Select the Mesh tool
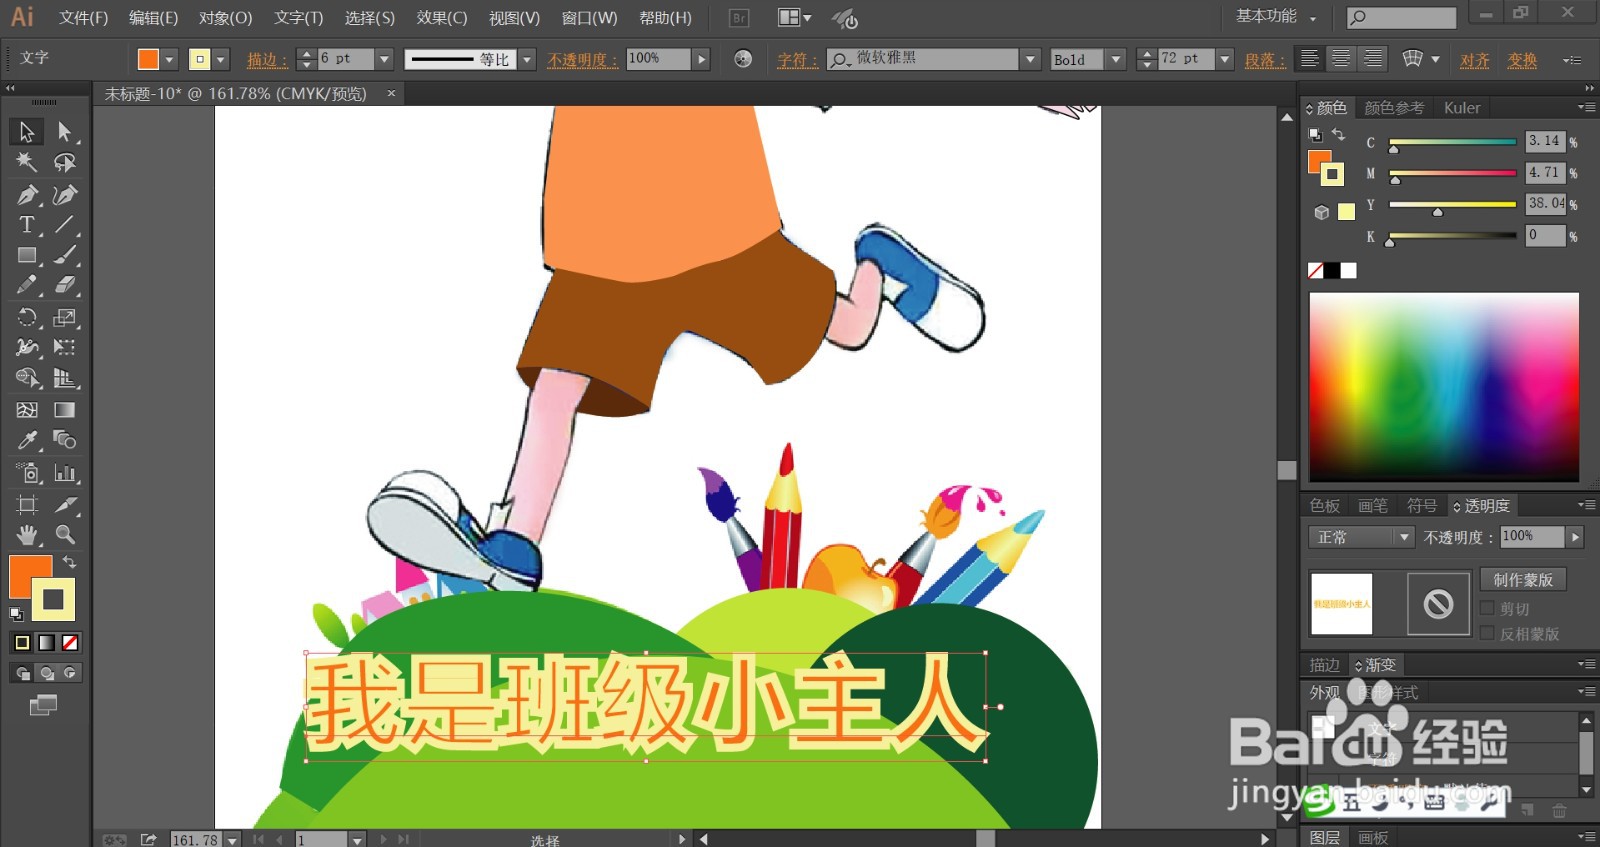Viewport: 1600px width, 847px height. point(27,410)
